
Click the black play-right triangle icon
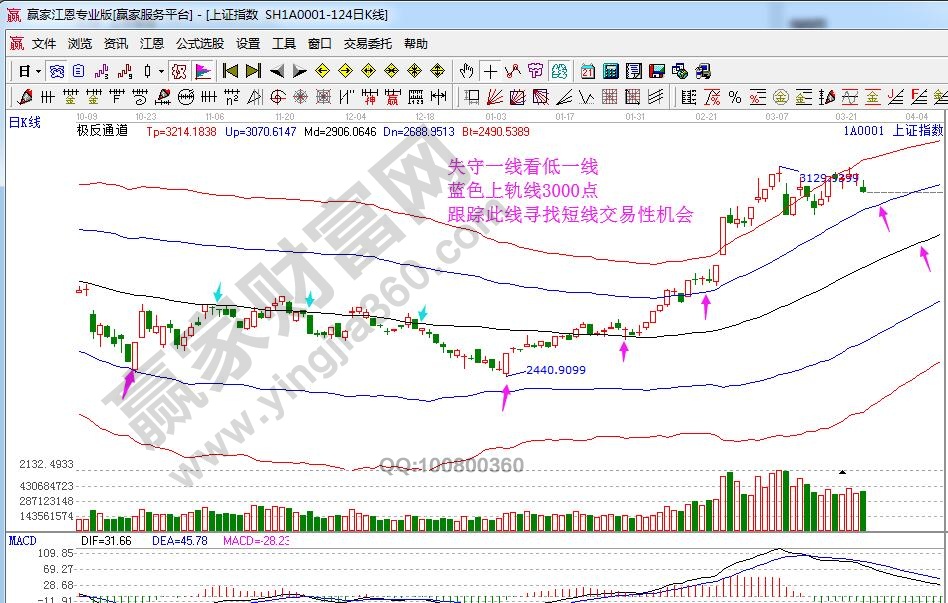299,71
